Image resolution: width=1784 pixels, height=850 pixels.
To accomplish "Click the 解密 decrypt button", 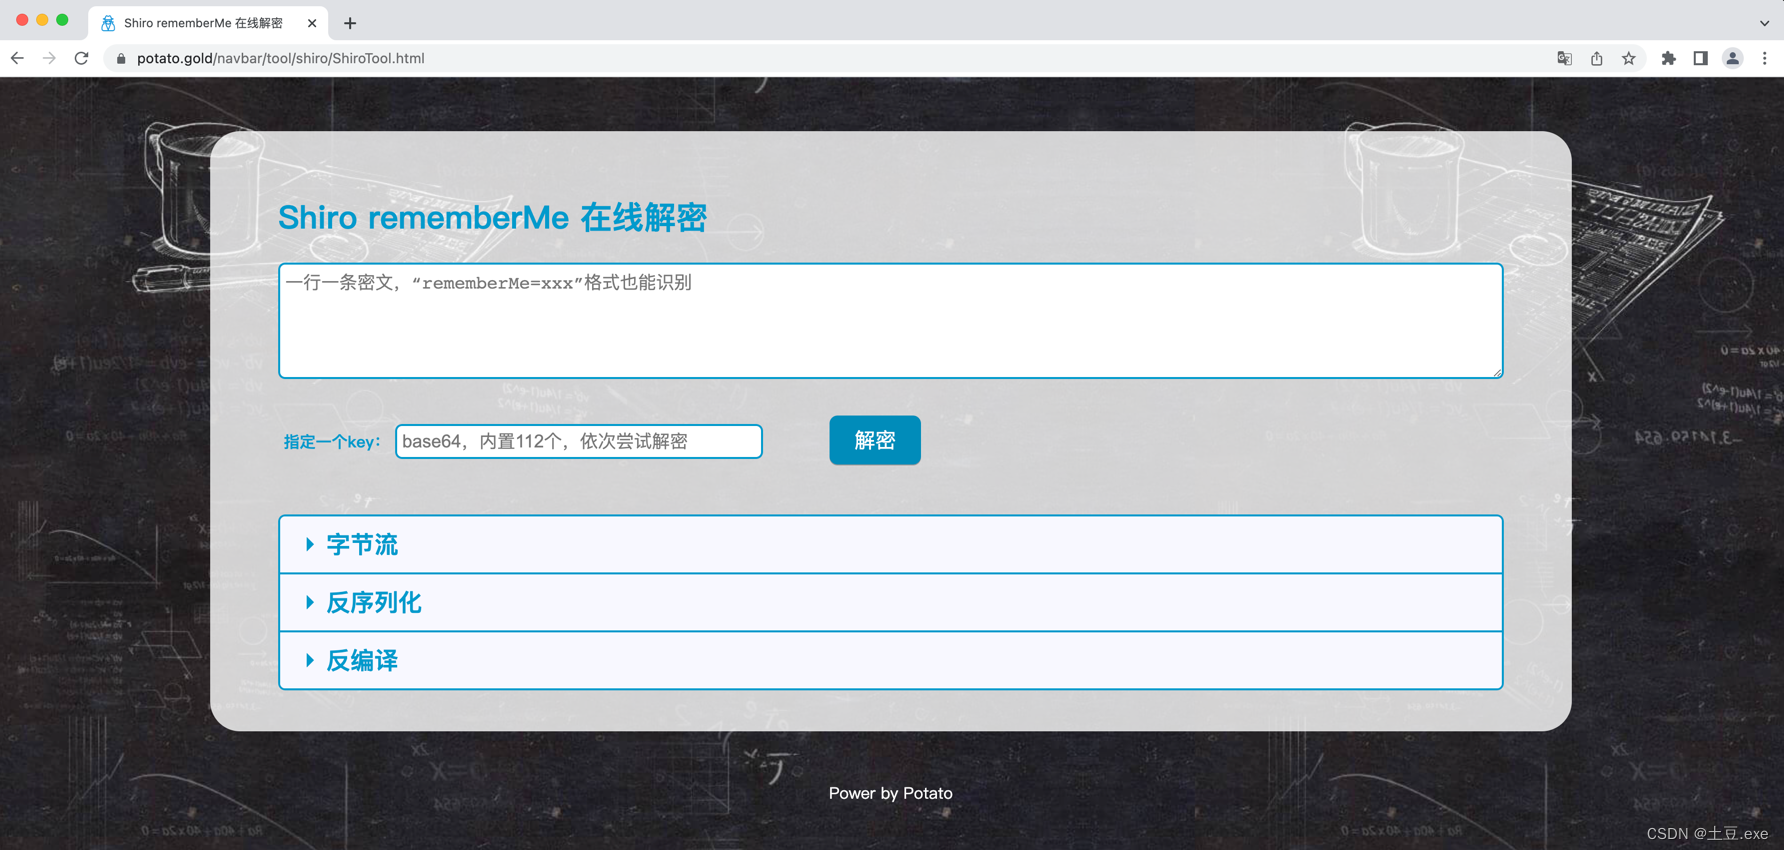I will [875, 440].
